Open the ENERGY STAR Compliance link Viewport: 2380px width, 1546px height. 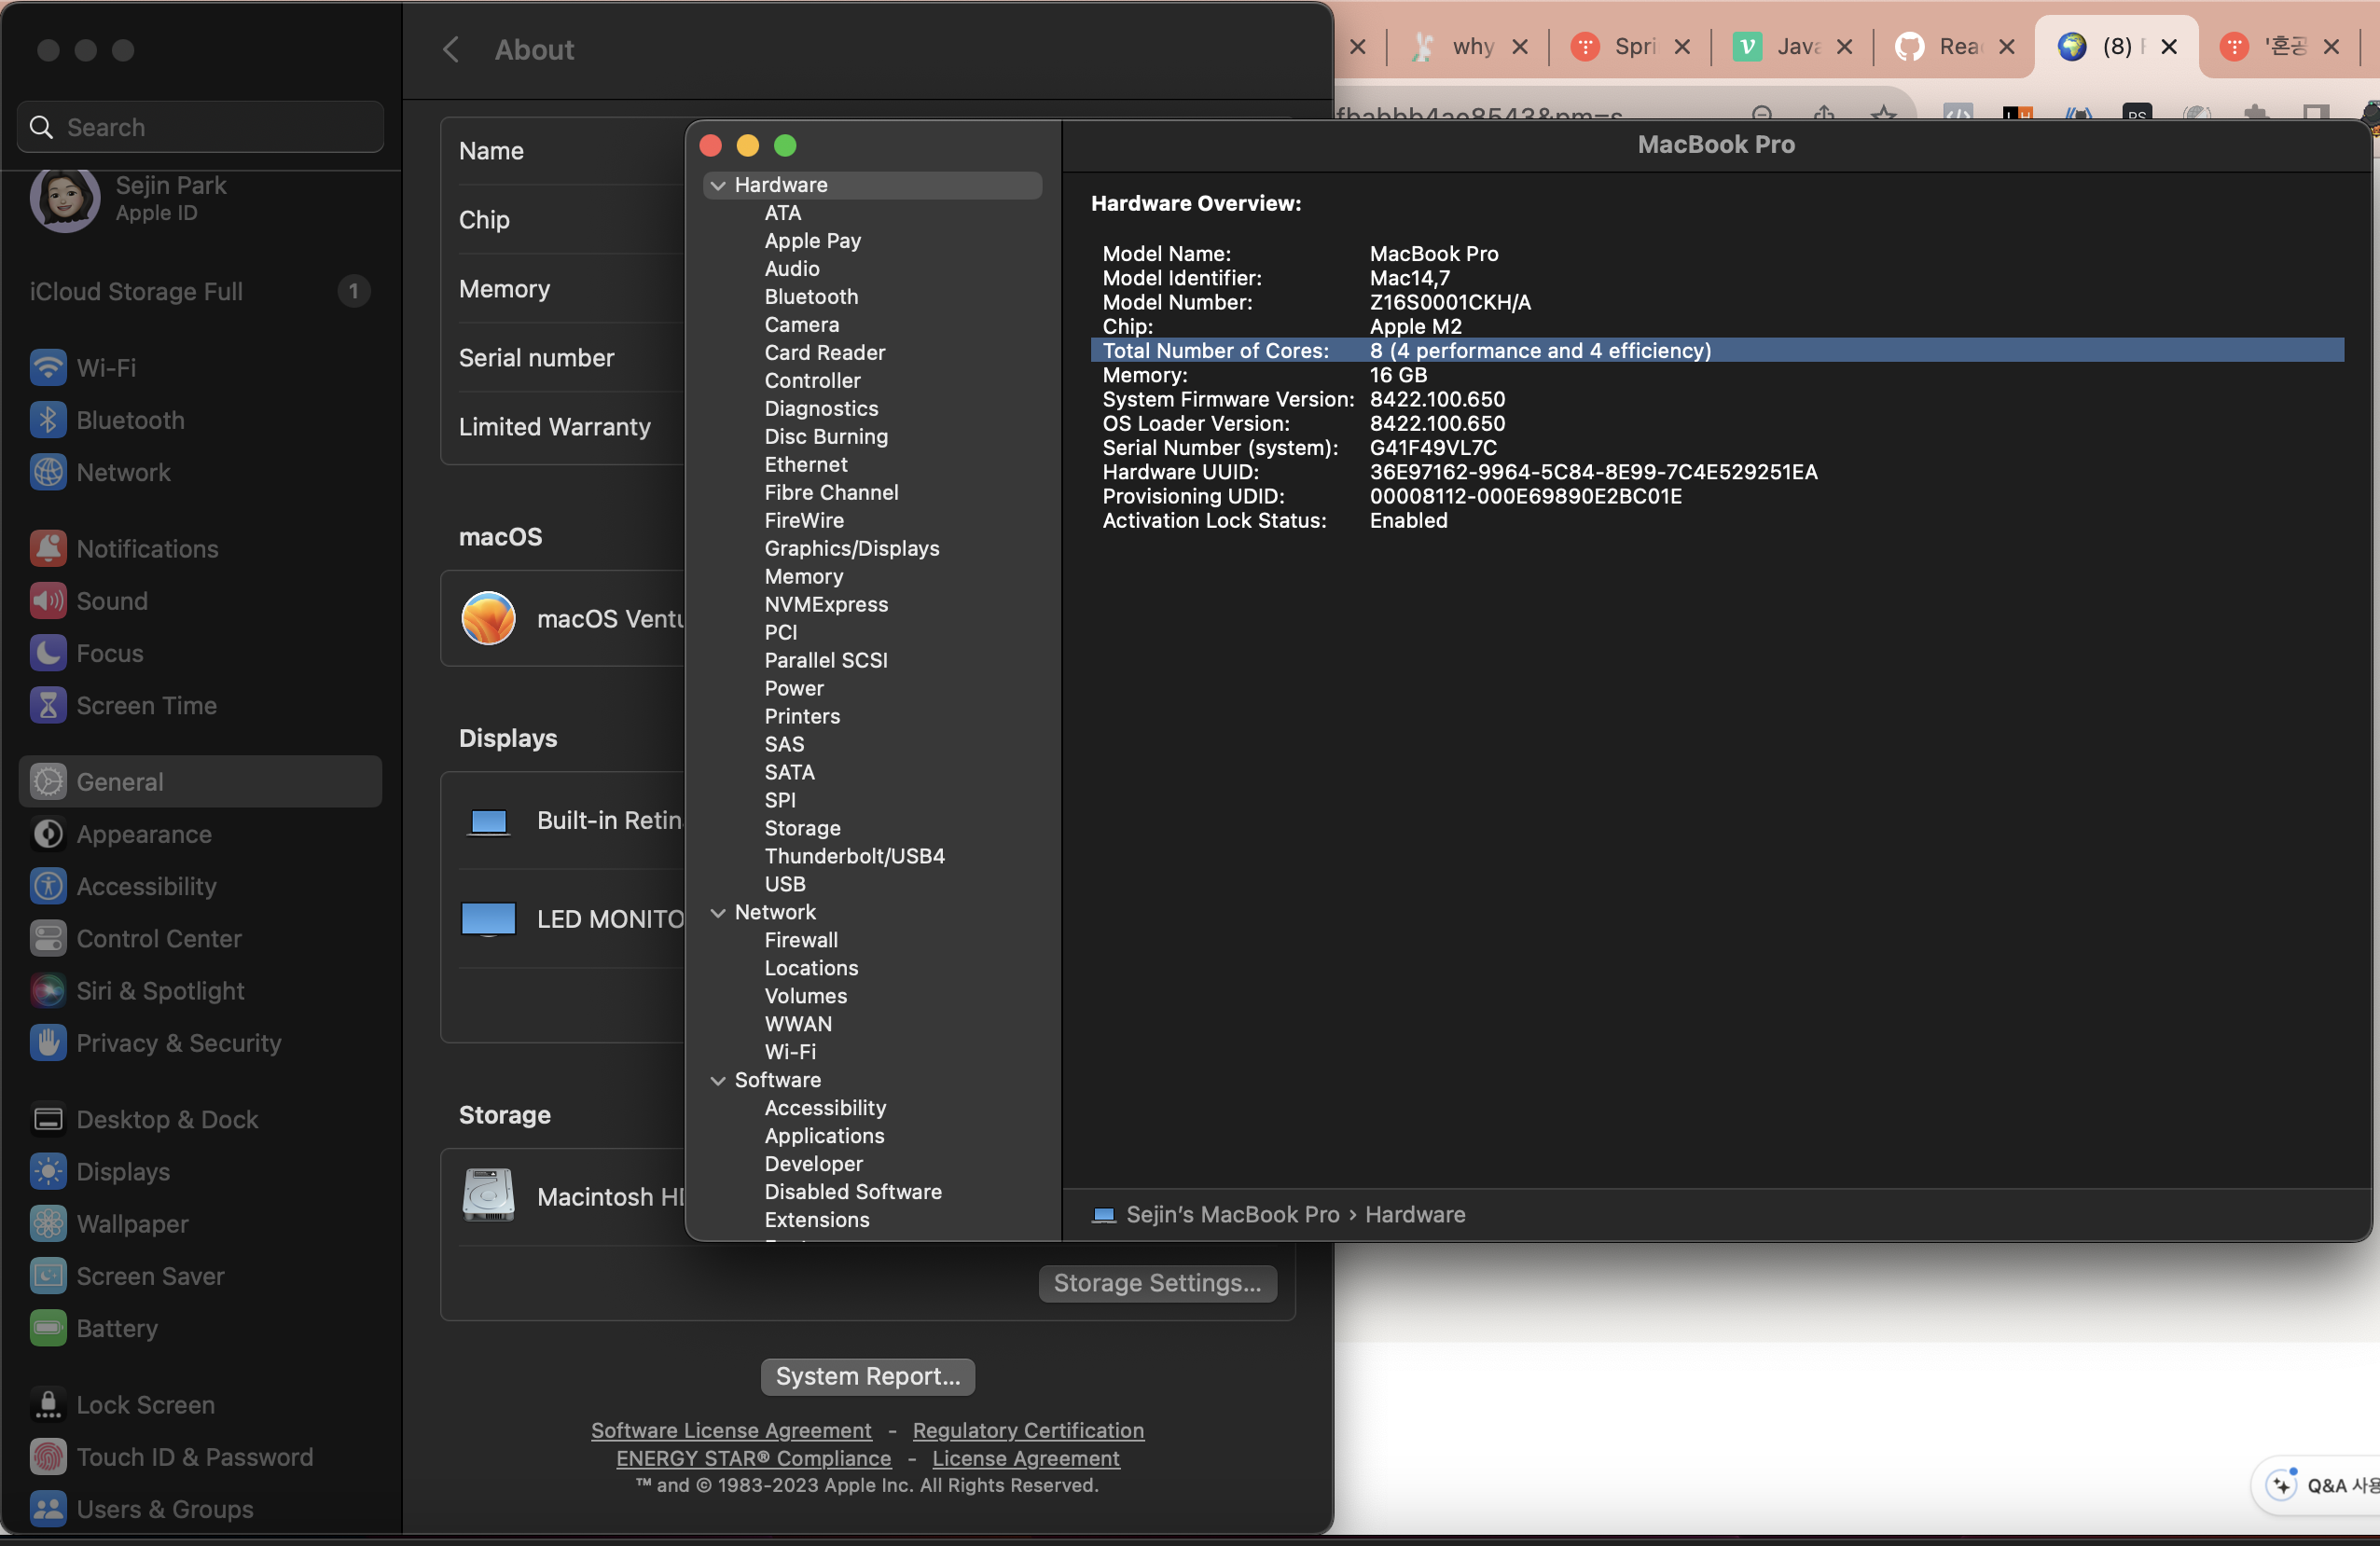(753, 1458)
